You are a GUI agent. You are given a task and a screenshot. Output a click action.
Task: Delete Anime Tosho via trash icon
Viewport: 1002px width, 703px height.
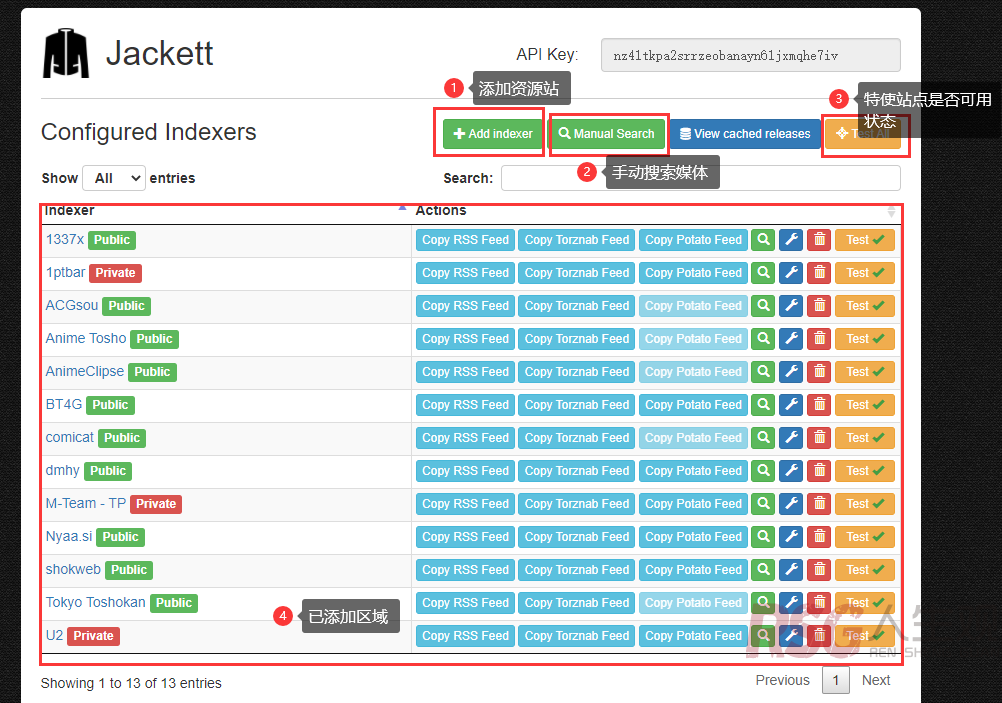(x=819, y=339)
